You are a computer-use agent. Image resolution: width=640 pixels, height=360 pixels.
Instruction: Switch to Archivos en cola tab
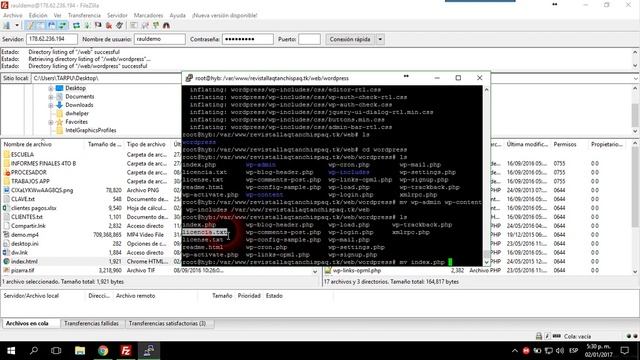(27, 323)
